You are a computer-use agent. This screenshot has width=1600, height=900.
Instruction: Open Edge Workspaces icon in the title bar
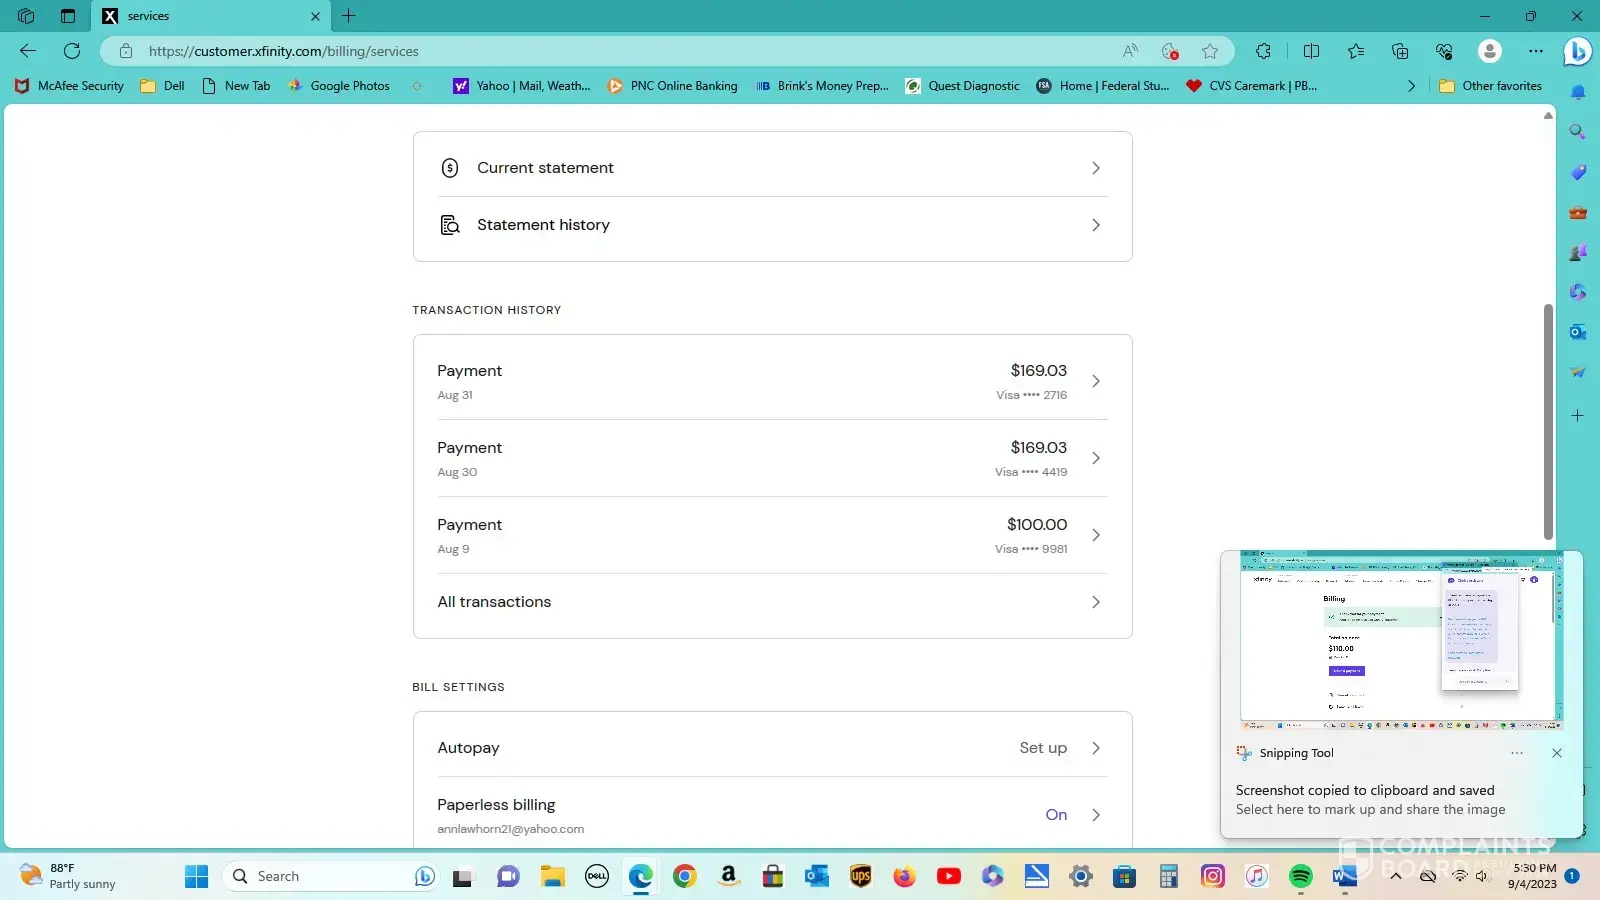click(26, 16)
